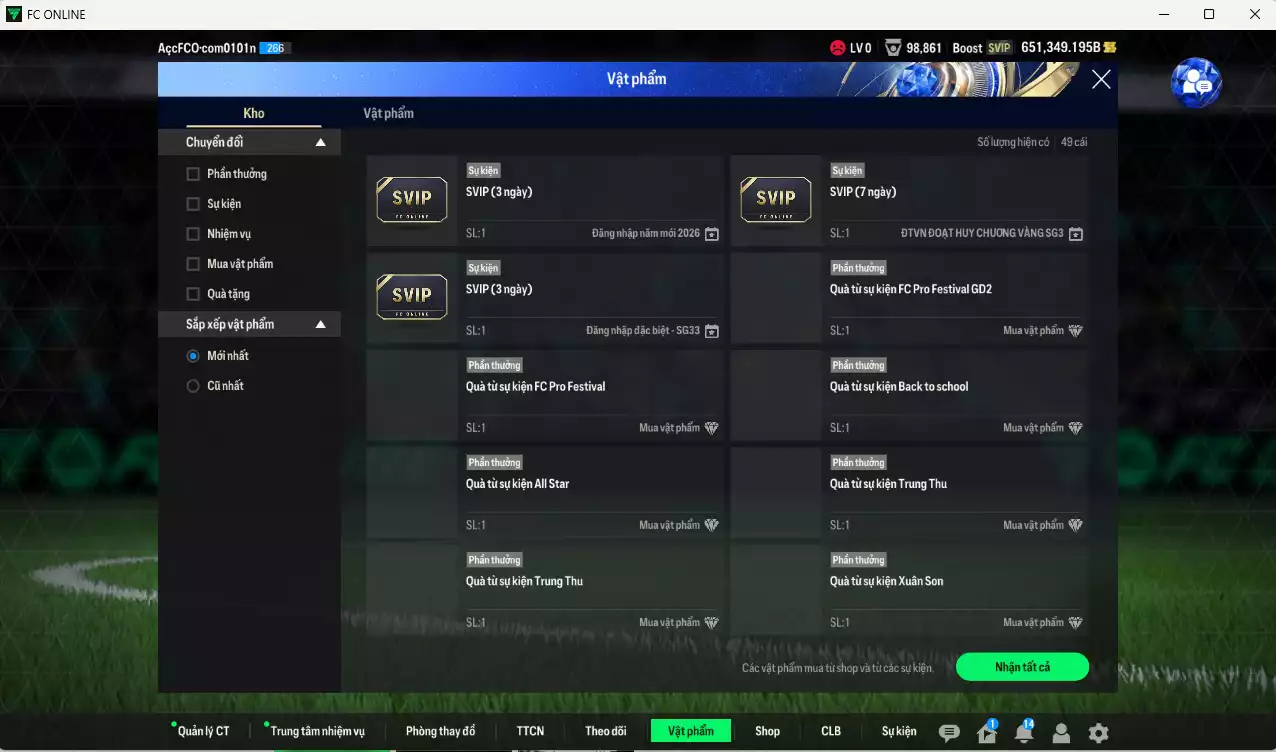
Task: Collapse the Sắp xếp vật phẩm section
Action: (321, 325)
